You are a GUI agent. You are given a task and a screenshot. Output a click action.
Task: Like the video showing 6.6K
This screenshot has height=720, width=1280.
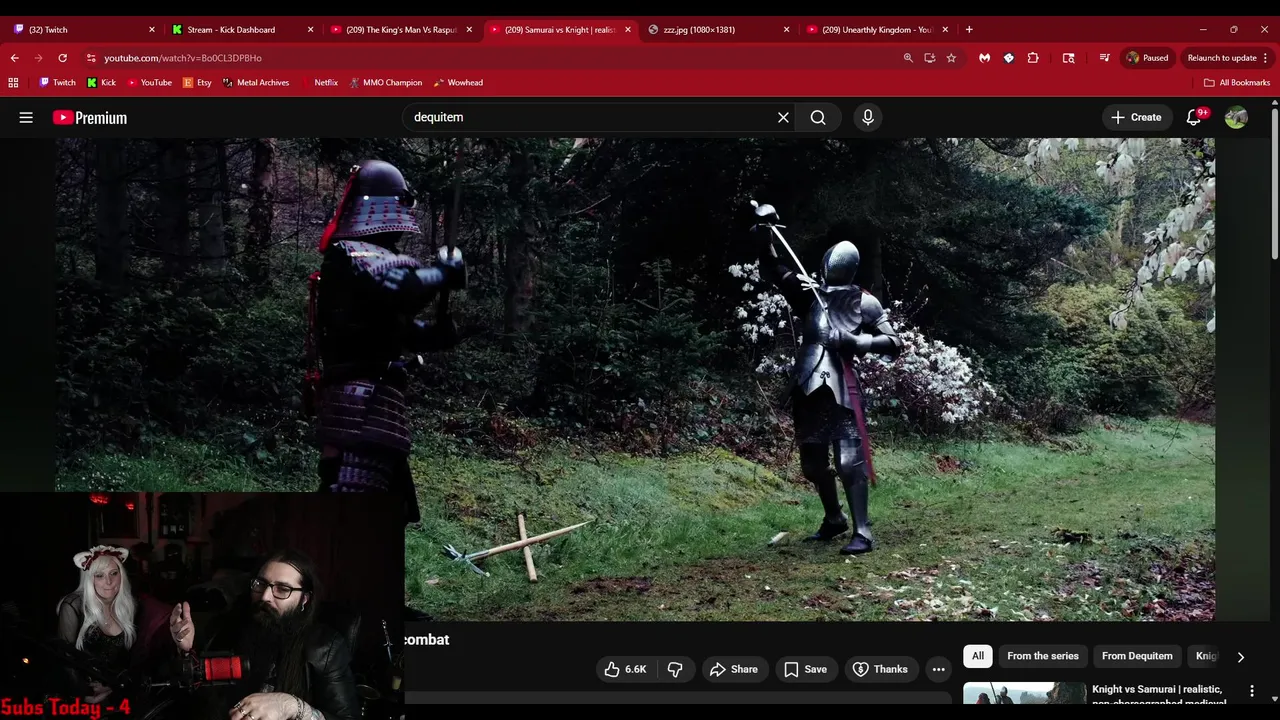point(626,669)
